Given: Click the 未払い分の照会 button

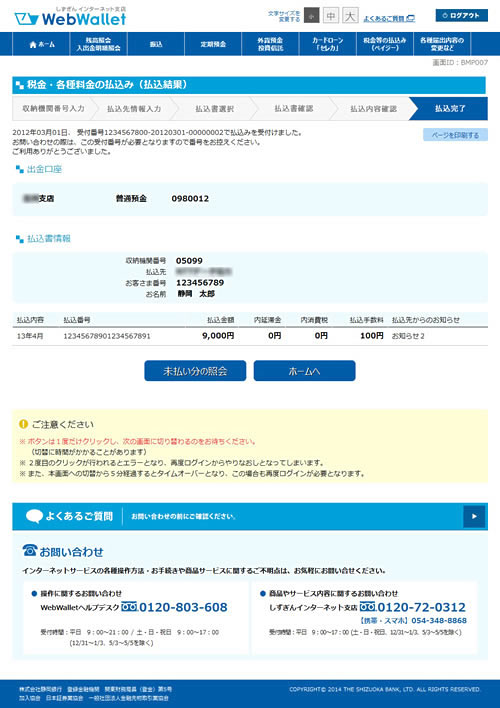Looking at the screenshot, I should [x=195, y=371].
